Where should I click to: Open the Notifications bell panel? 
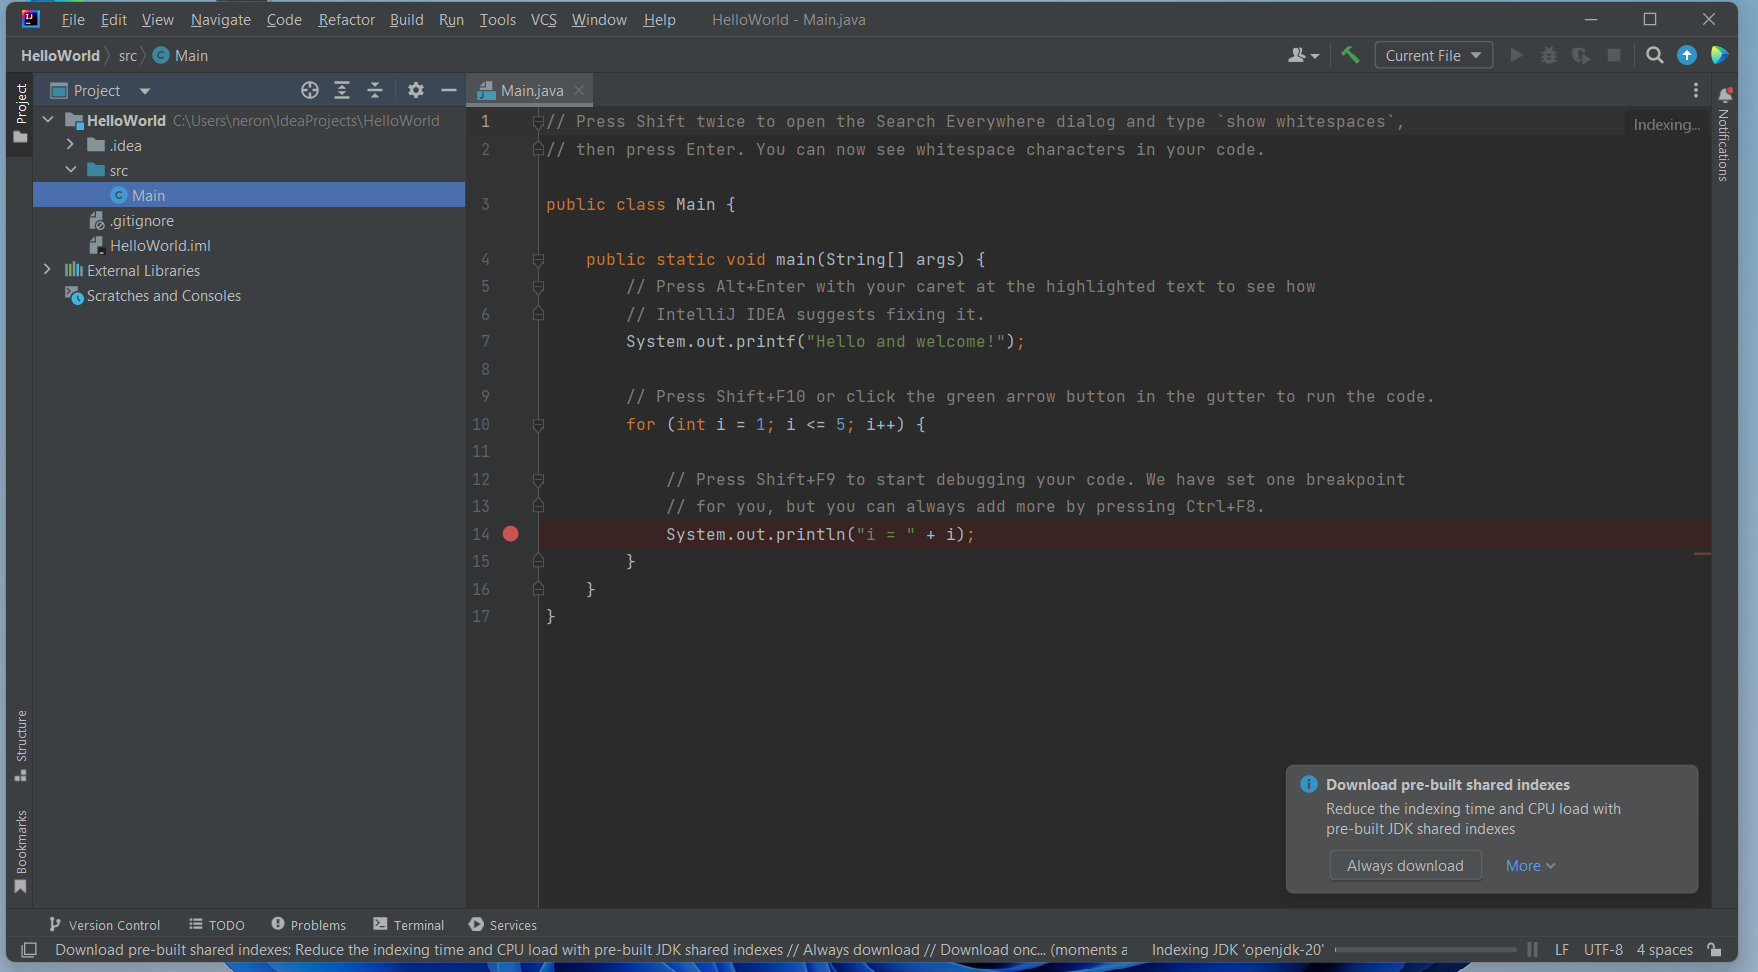coord(1725,95)
